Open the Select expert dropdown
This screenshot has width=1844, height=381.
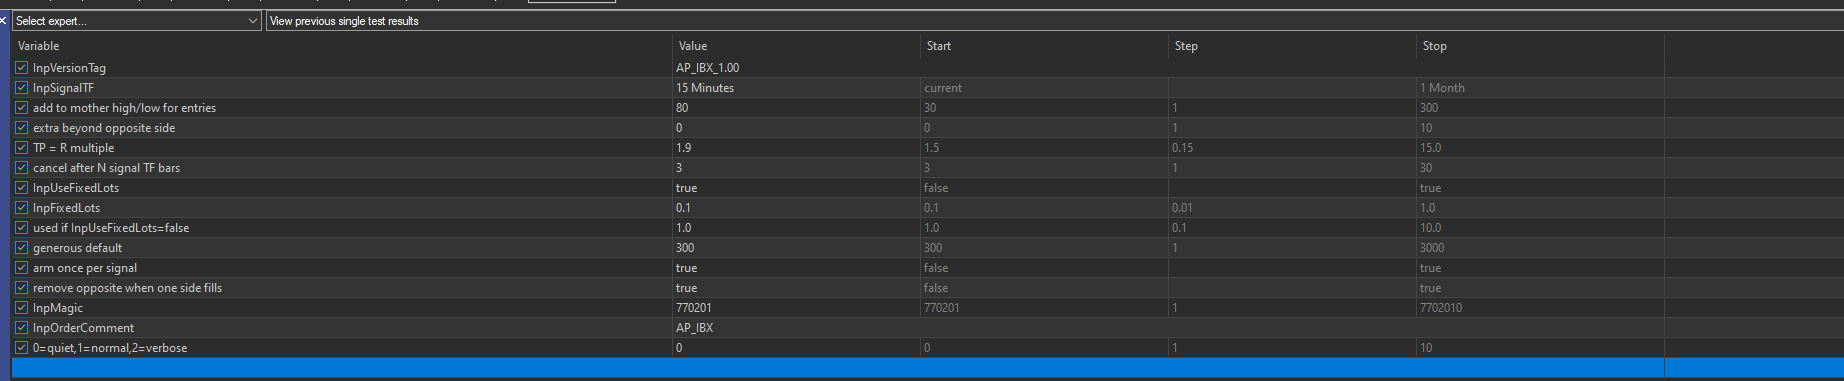[x=137, y=21]
